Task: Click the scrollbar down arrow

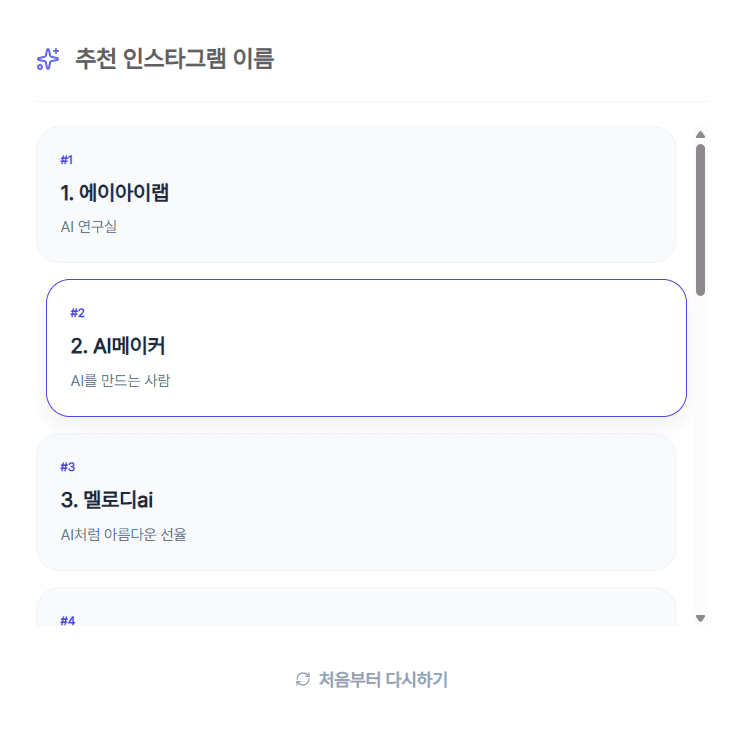Action: point(700,618)
